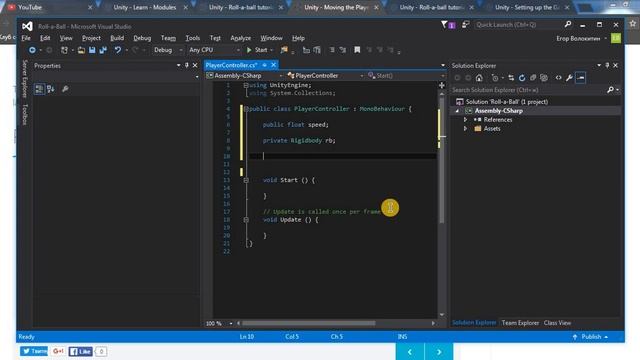This screenshot has height=360, width=640.
Task: Click Pending Changes Filter clock icon
Action: tap(495, 78)
